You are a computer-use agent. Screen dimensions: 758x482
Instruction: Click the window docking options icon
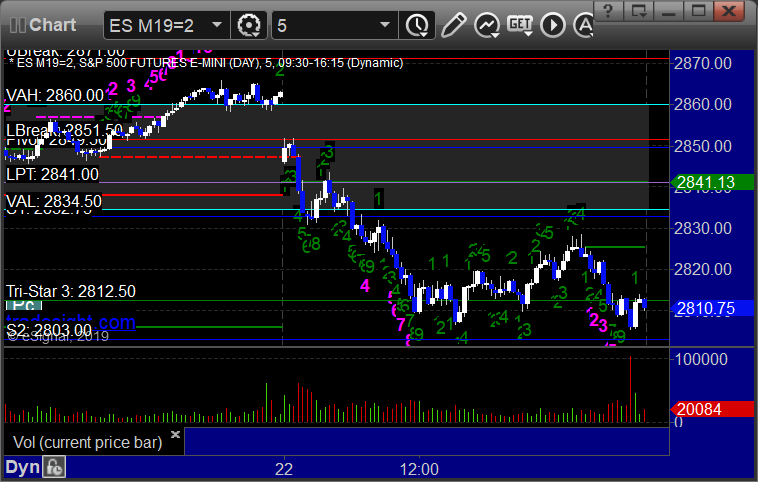[x=638, y=11]
